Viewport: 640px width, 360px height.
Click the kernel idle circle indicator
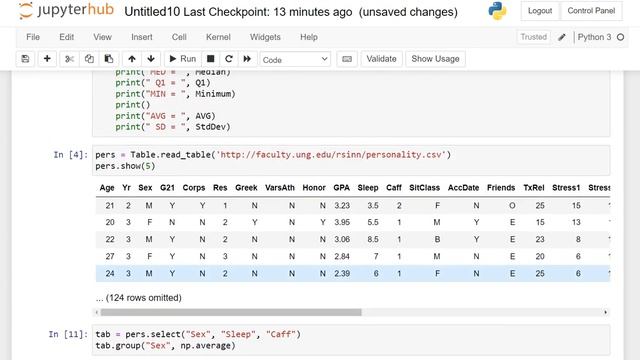[620, 37]
